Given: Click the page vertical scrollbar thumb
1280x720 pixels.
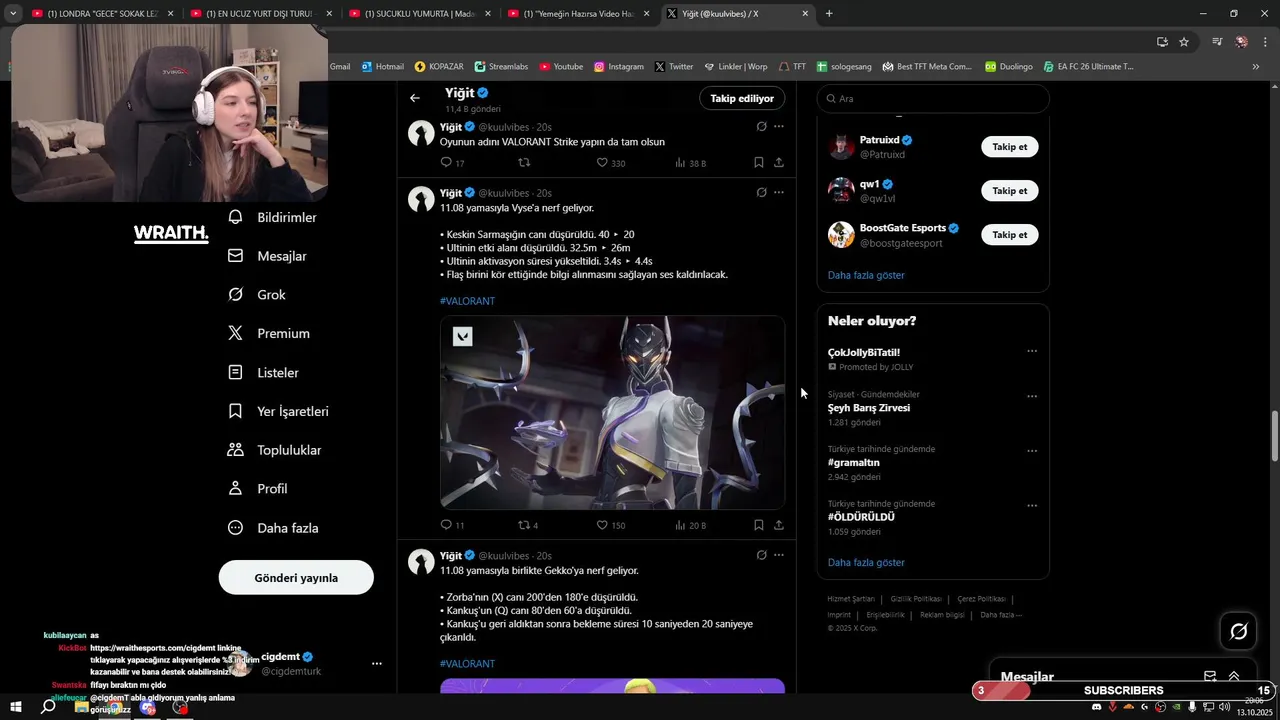Looking at the screenshot, I should (x=1274, y=435).
